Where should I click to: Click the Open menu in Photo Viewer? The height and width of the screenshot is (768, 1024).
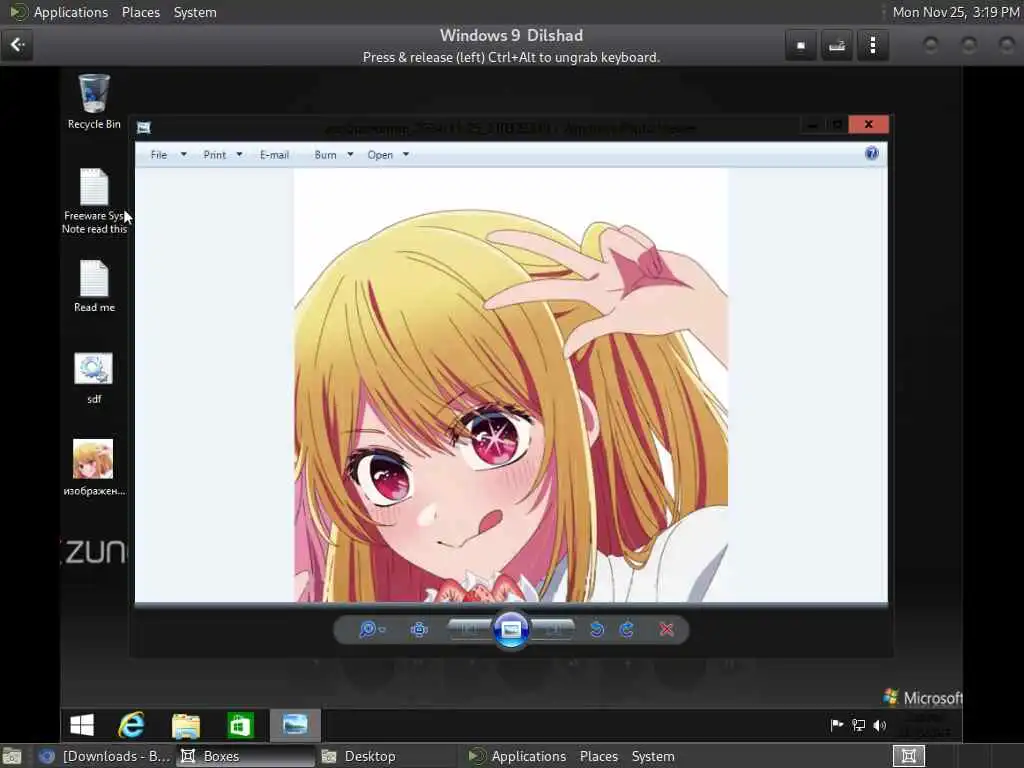point(380,155)
